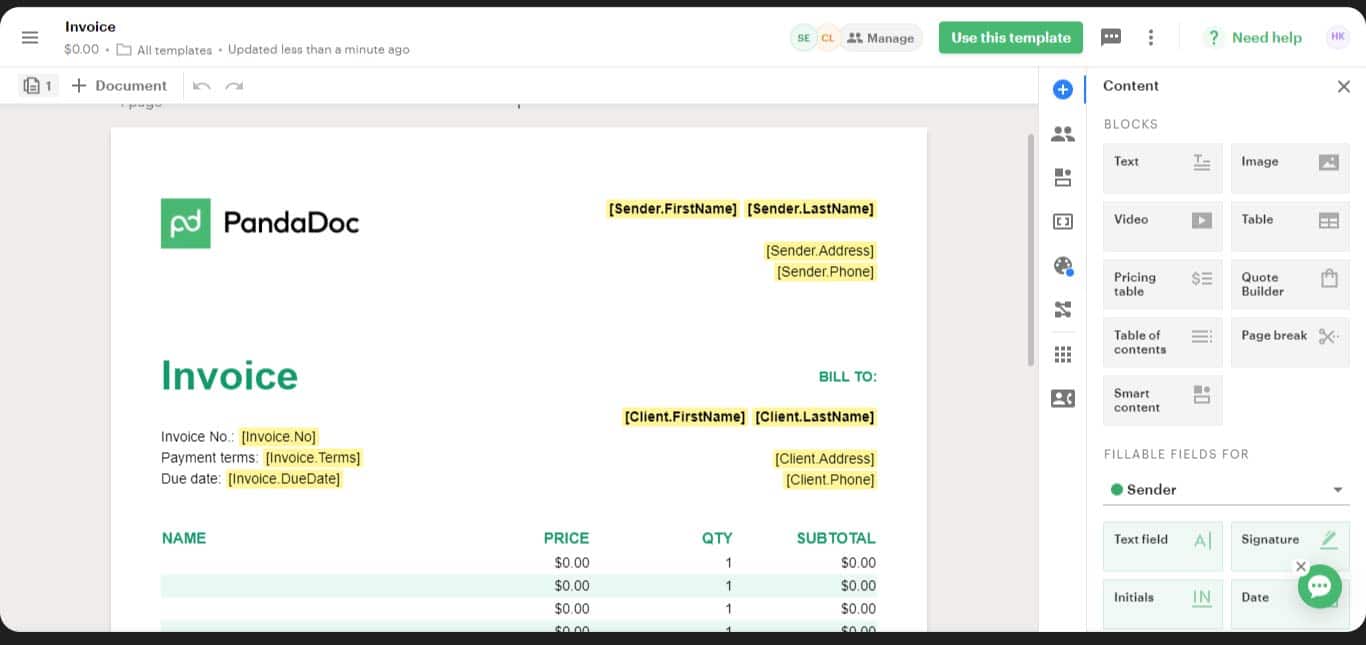The height and width of the screenshot is (645, 1366).
Task: Add a new Document from the toolbar
Action: 119,86
